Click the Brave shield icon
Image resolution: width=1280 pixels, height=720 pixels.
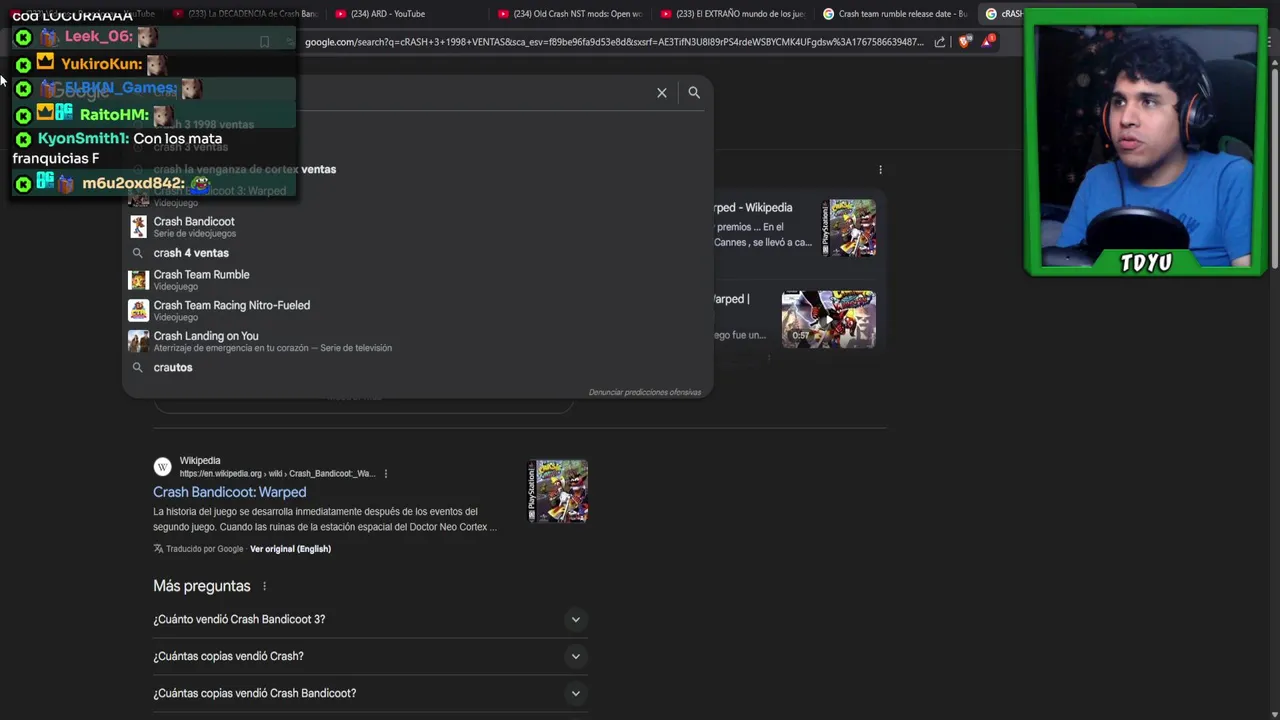point(964,42)
